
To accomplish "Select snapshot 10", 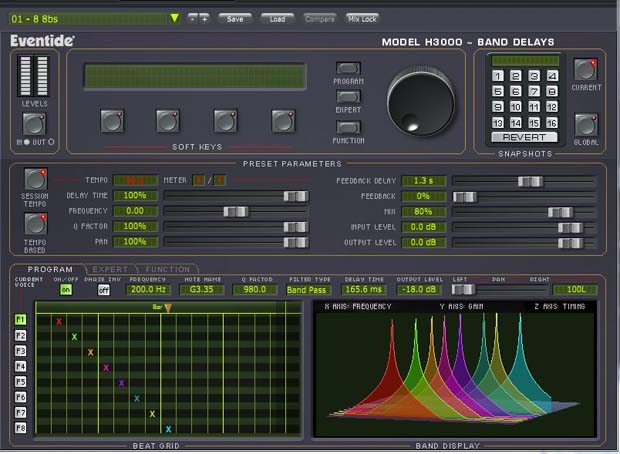I will coord(516,107).
